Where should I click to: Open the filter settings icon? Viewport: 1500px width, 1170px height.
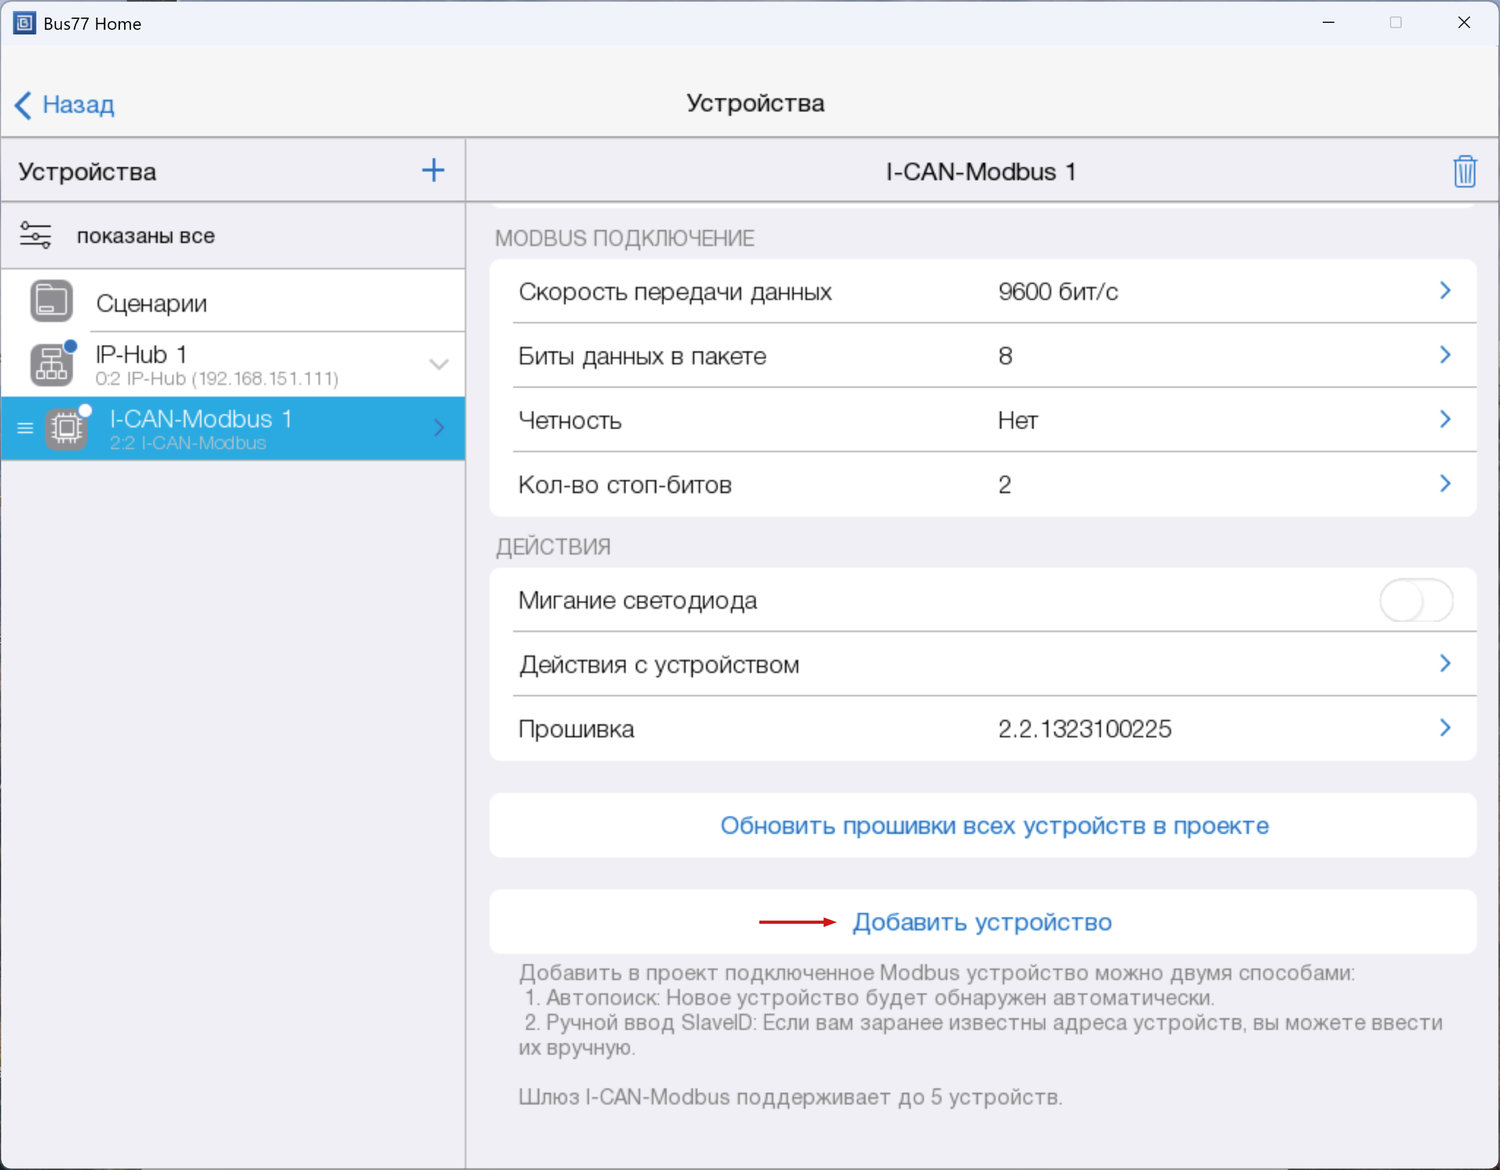pos(36,236)
